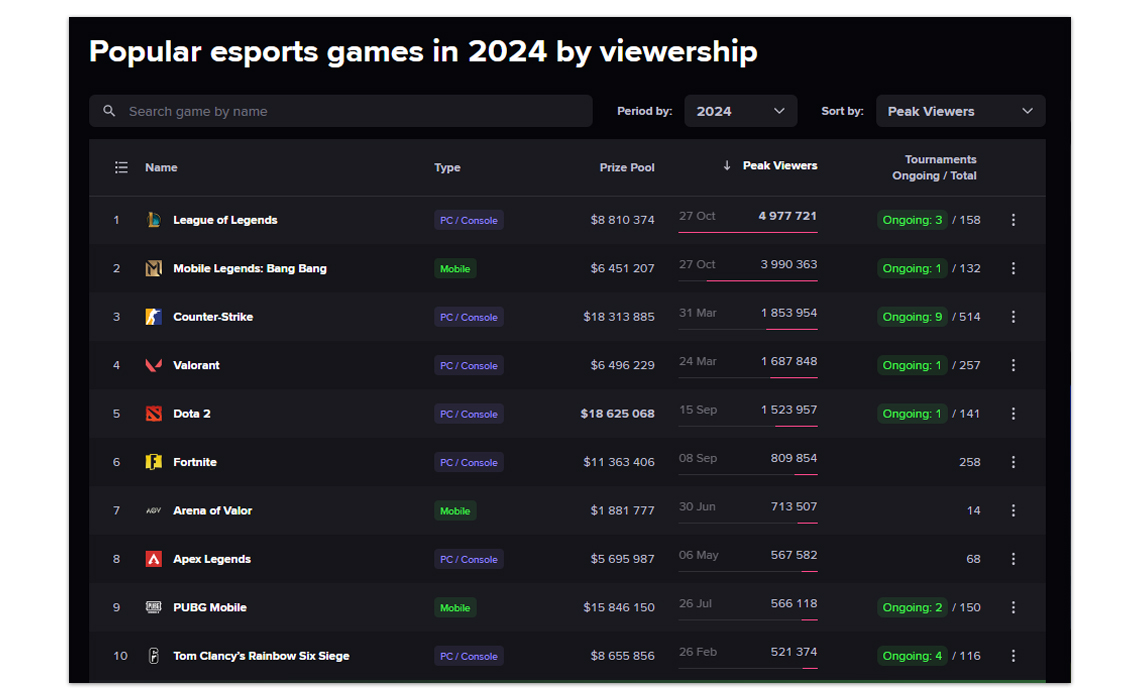Click Mobile tag for Mobile Legends row

point(455,268)
